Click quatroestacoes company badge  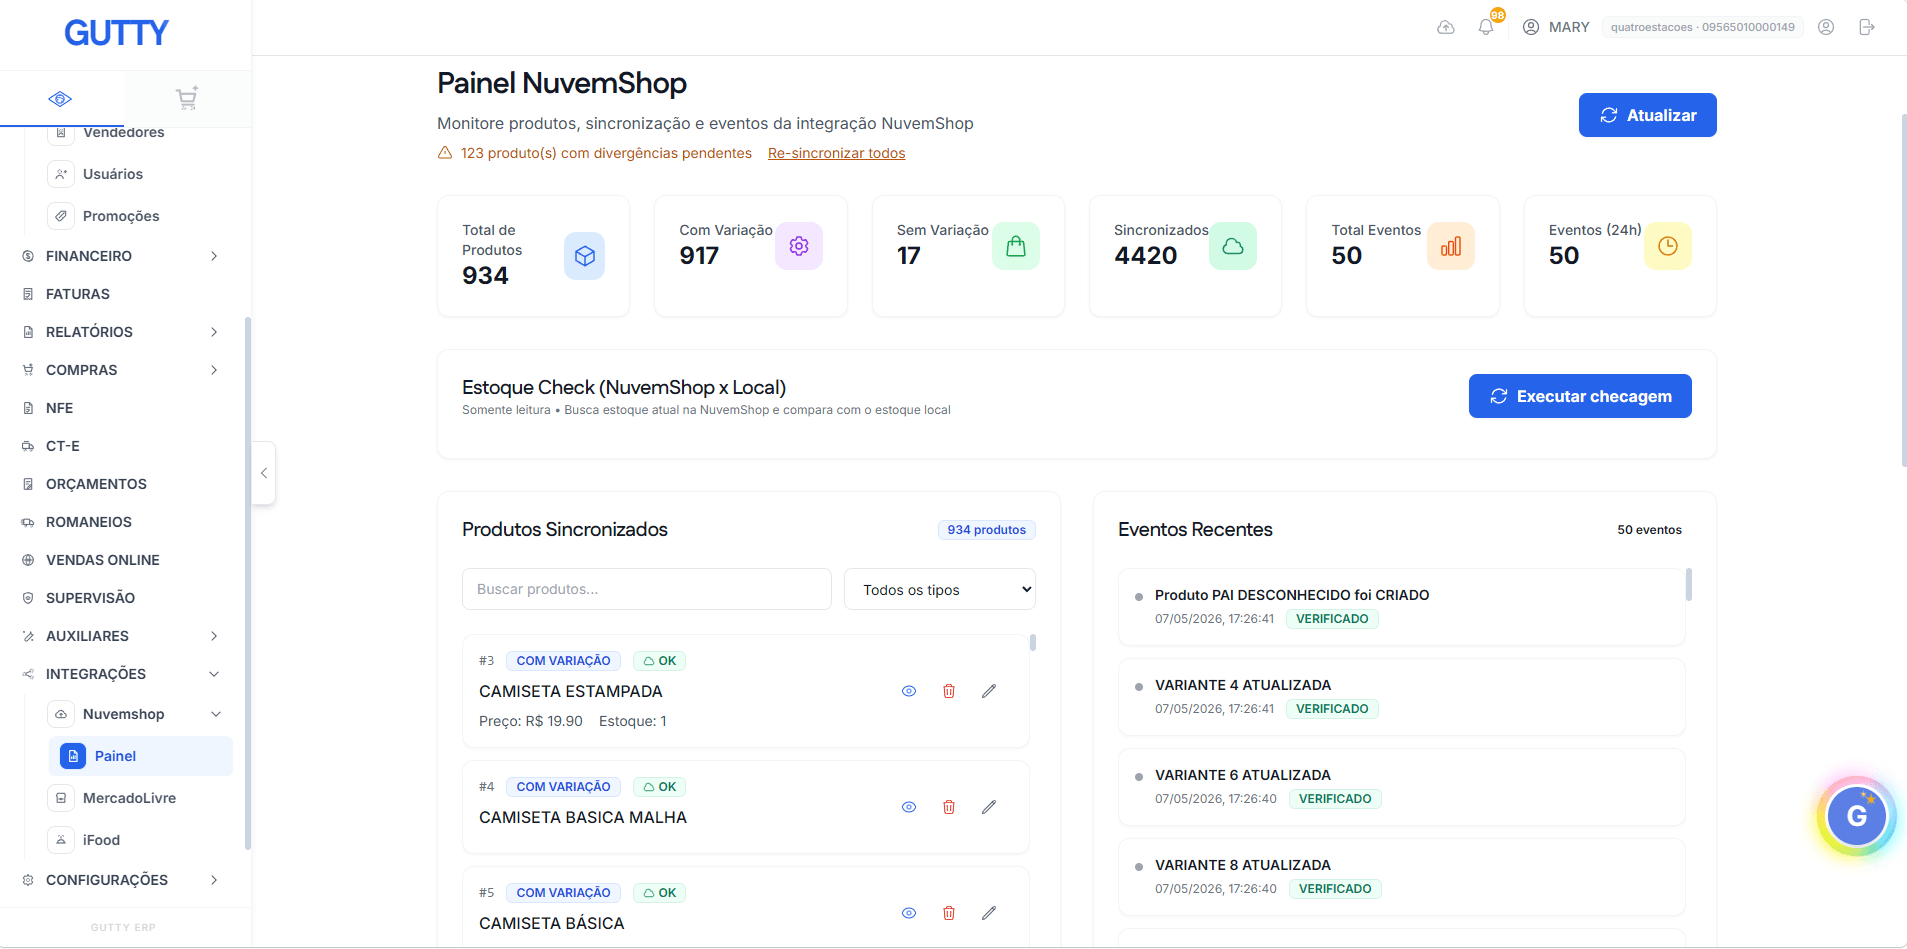pyautogui.click(x=1702, y=27)
